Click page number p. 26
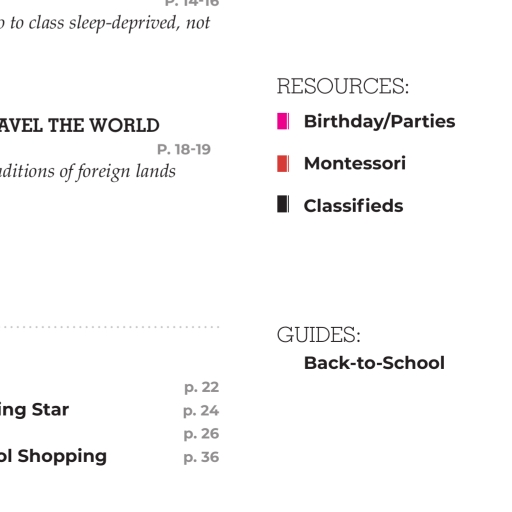 coord(201,434)
